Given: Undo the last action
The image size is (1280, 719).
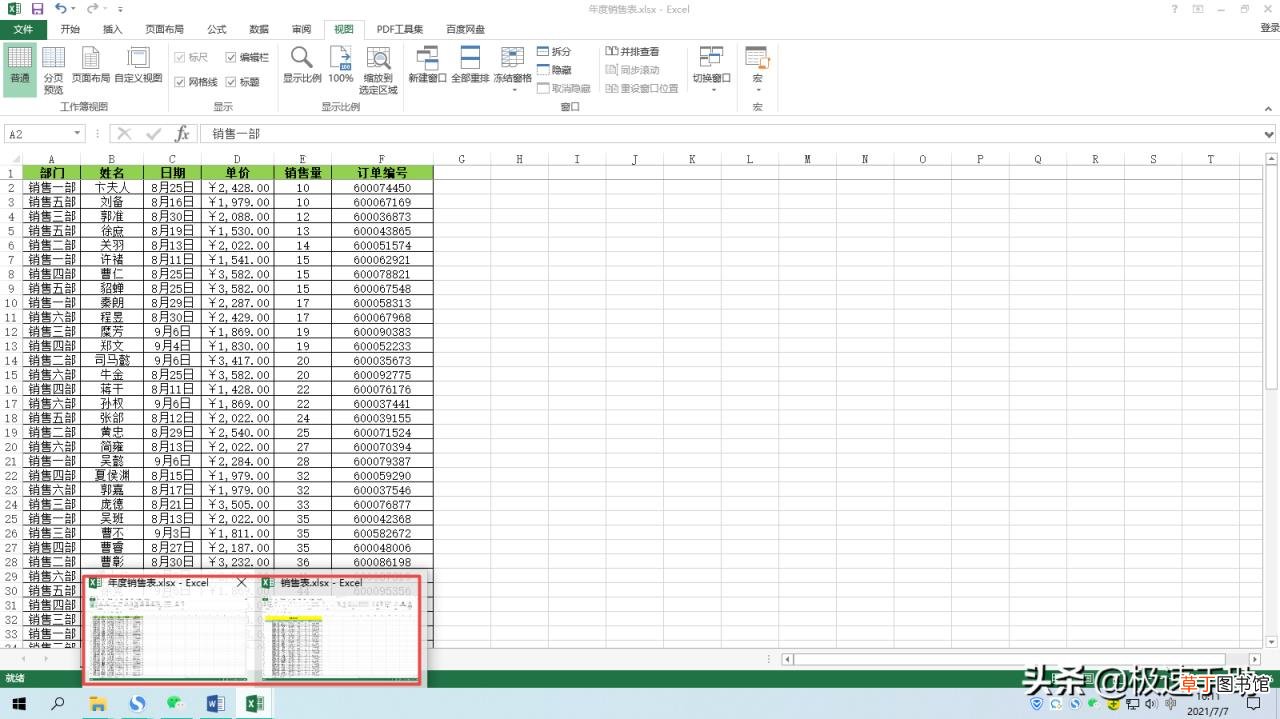Looking at the screenshot, I should (62, 9).
